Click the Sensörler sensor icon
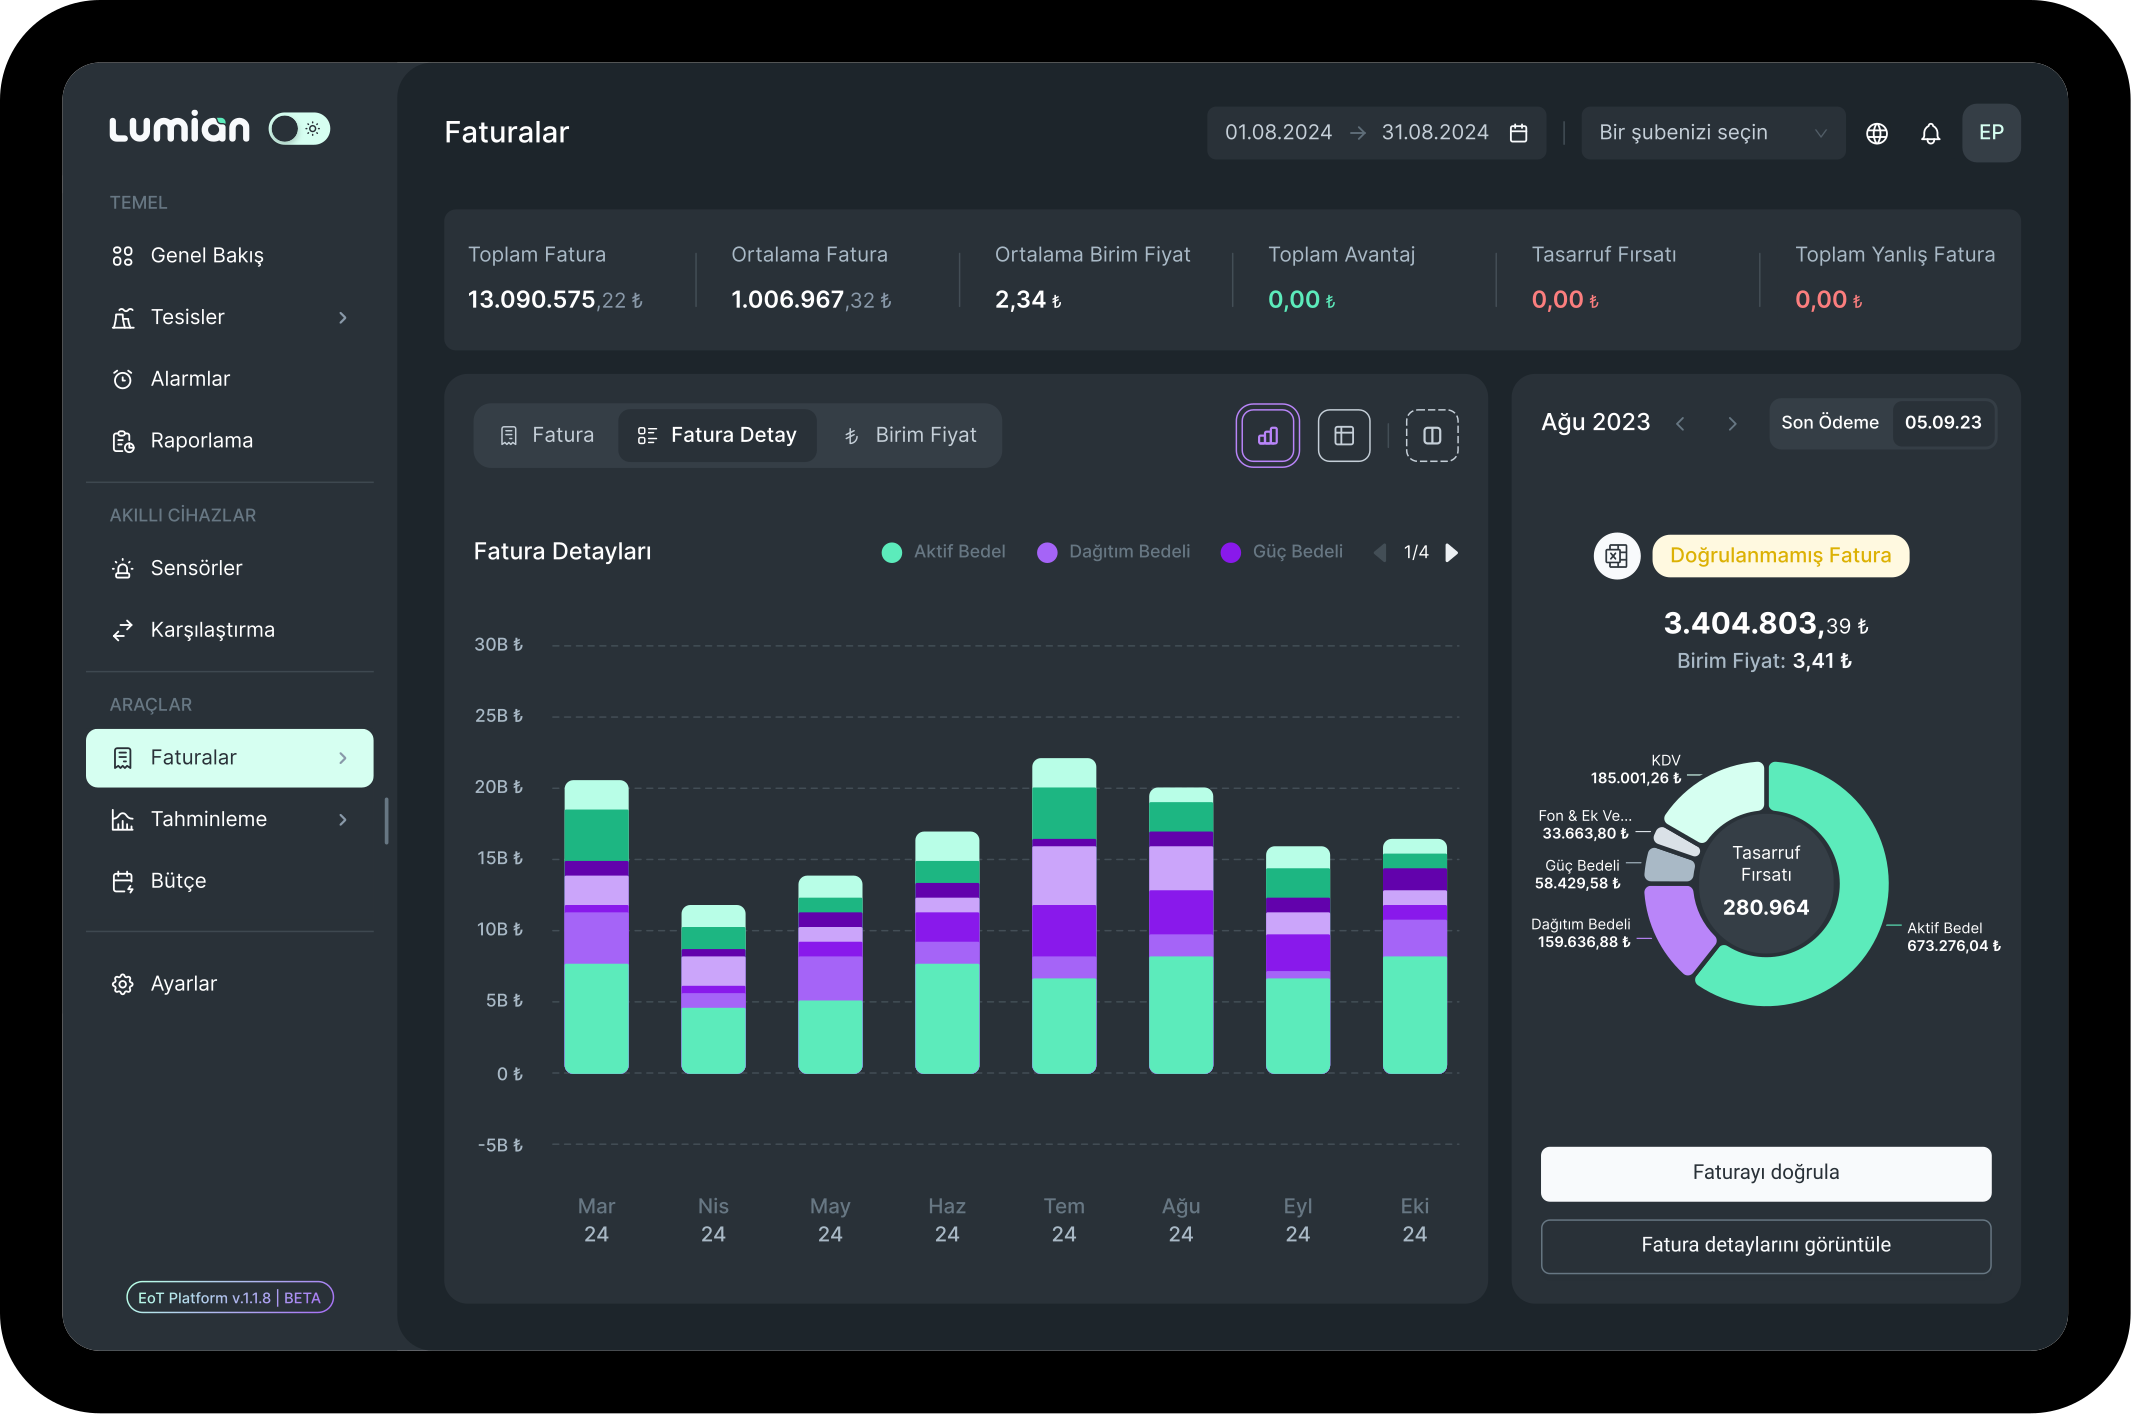The width and height of the screenshot is (2131, 1416). pos(123,569)
